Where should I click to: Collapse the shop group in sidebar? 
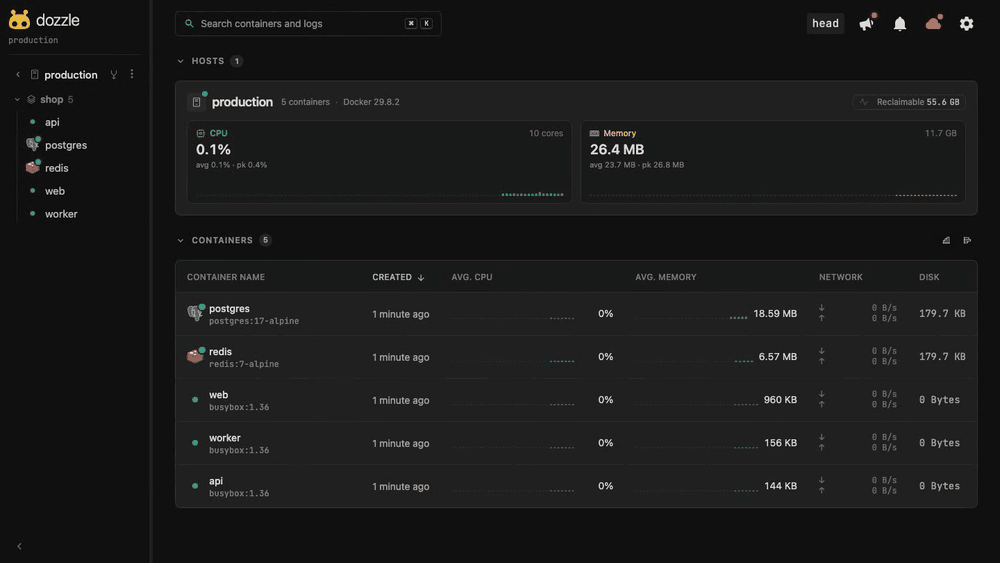[x=17, y=99]
